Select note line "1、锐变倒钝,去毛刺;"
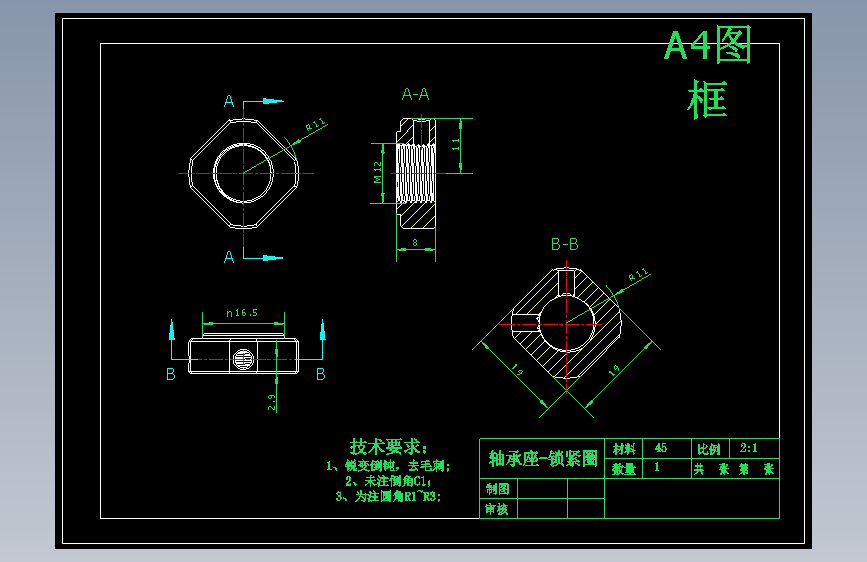 (388, 466)
